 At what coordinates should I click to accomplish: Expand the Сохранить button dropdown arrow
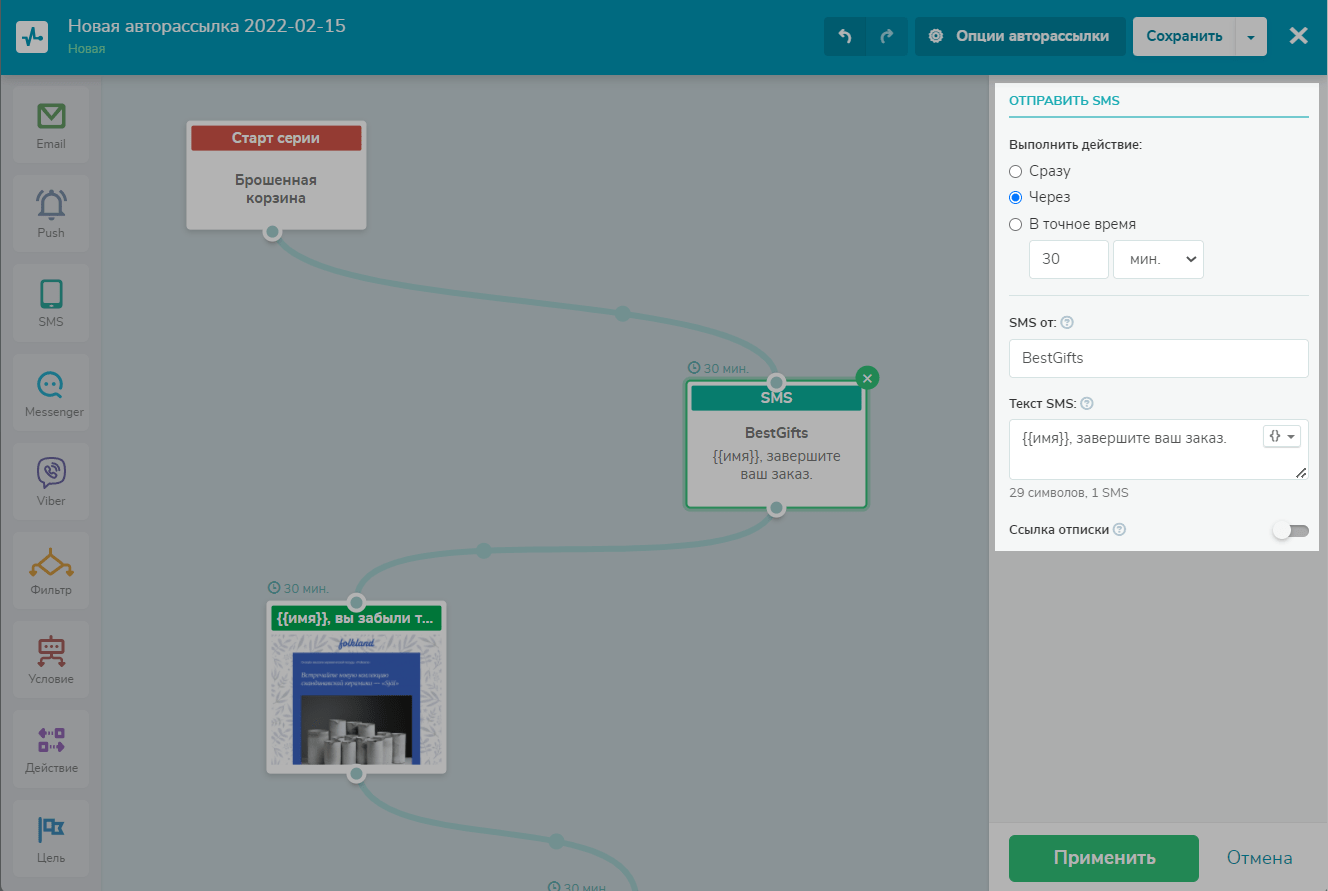click(1251, 37)
